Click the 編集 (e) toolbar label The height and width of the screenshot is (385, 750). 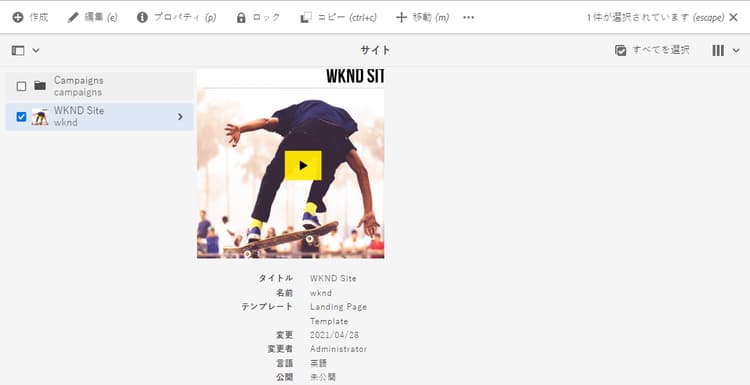tap(100, 18)
